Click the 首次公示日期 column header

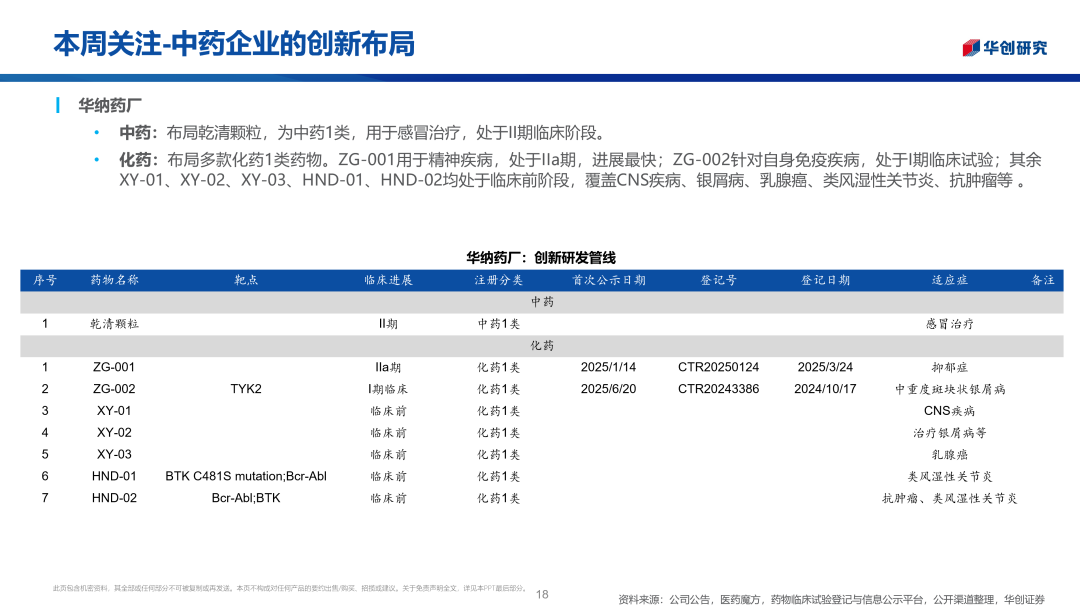608,280
